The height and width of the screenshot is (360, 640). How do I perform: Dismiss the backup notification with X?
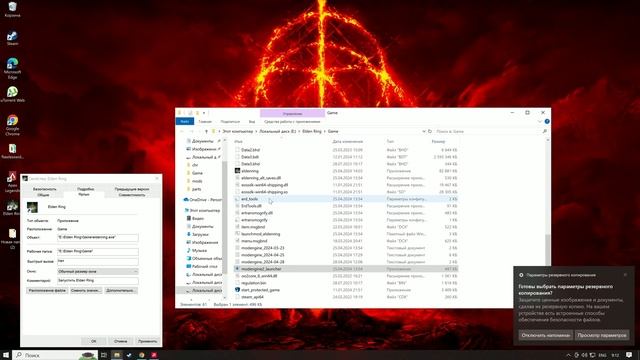coord(625,275)
